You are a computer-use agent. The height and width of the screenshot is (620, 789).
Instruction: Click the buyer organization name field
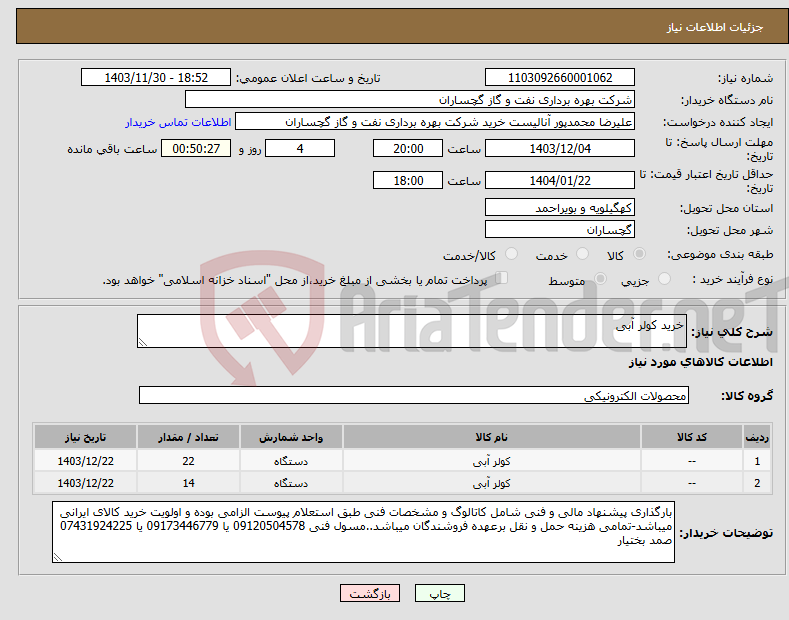410,100
